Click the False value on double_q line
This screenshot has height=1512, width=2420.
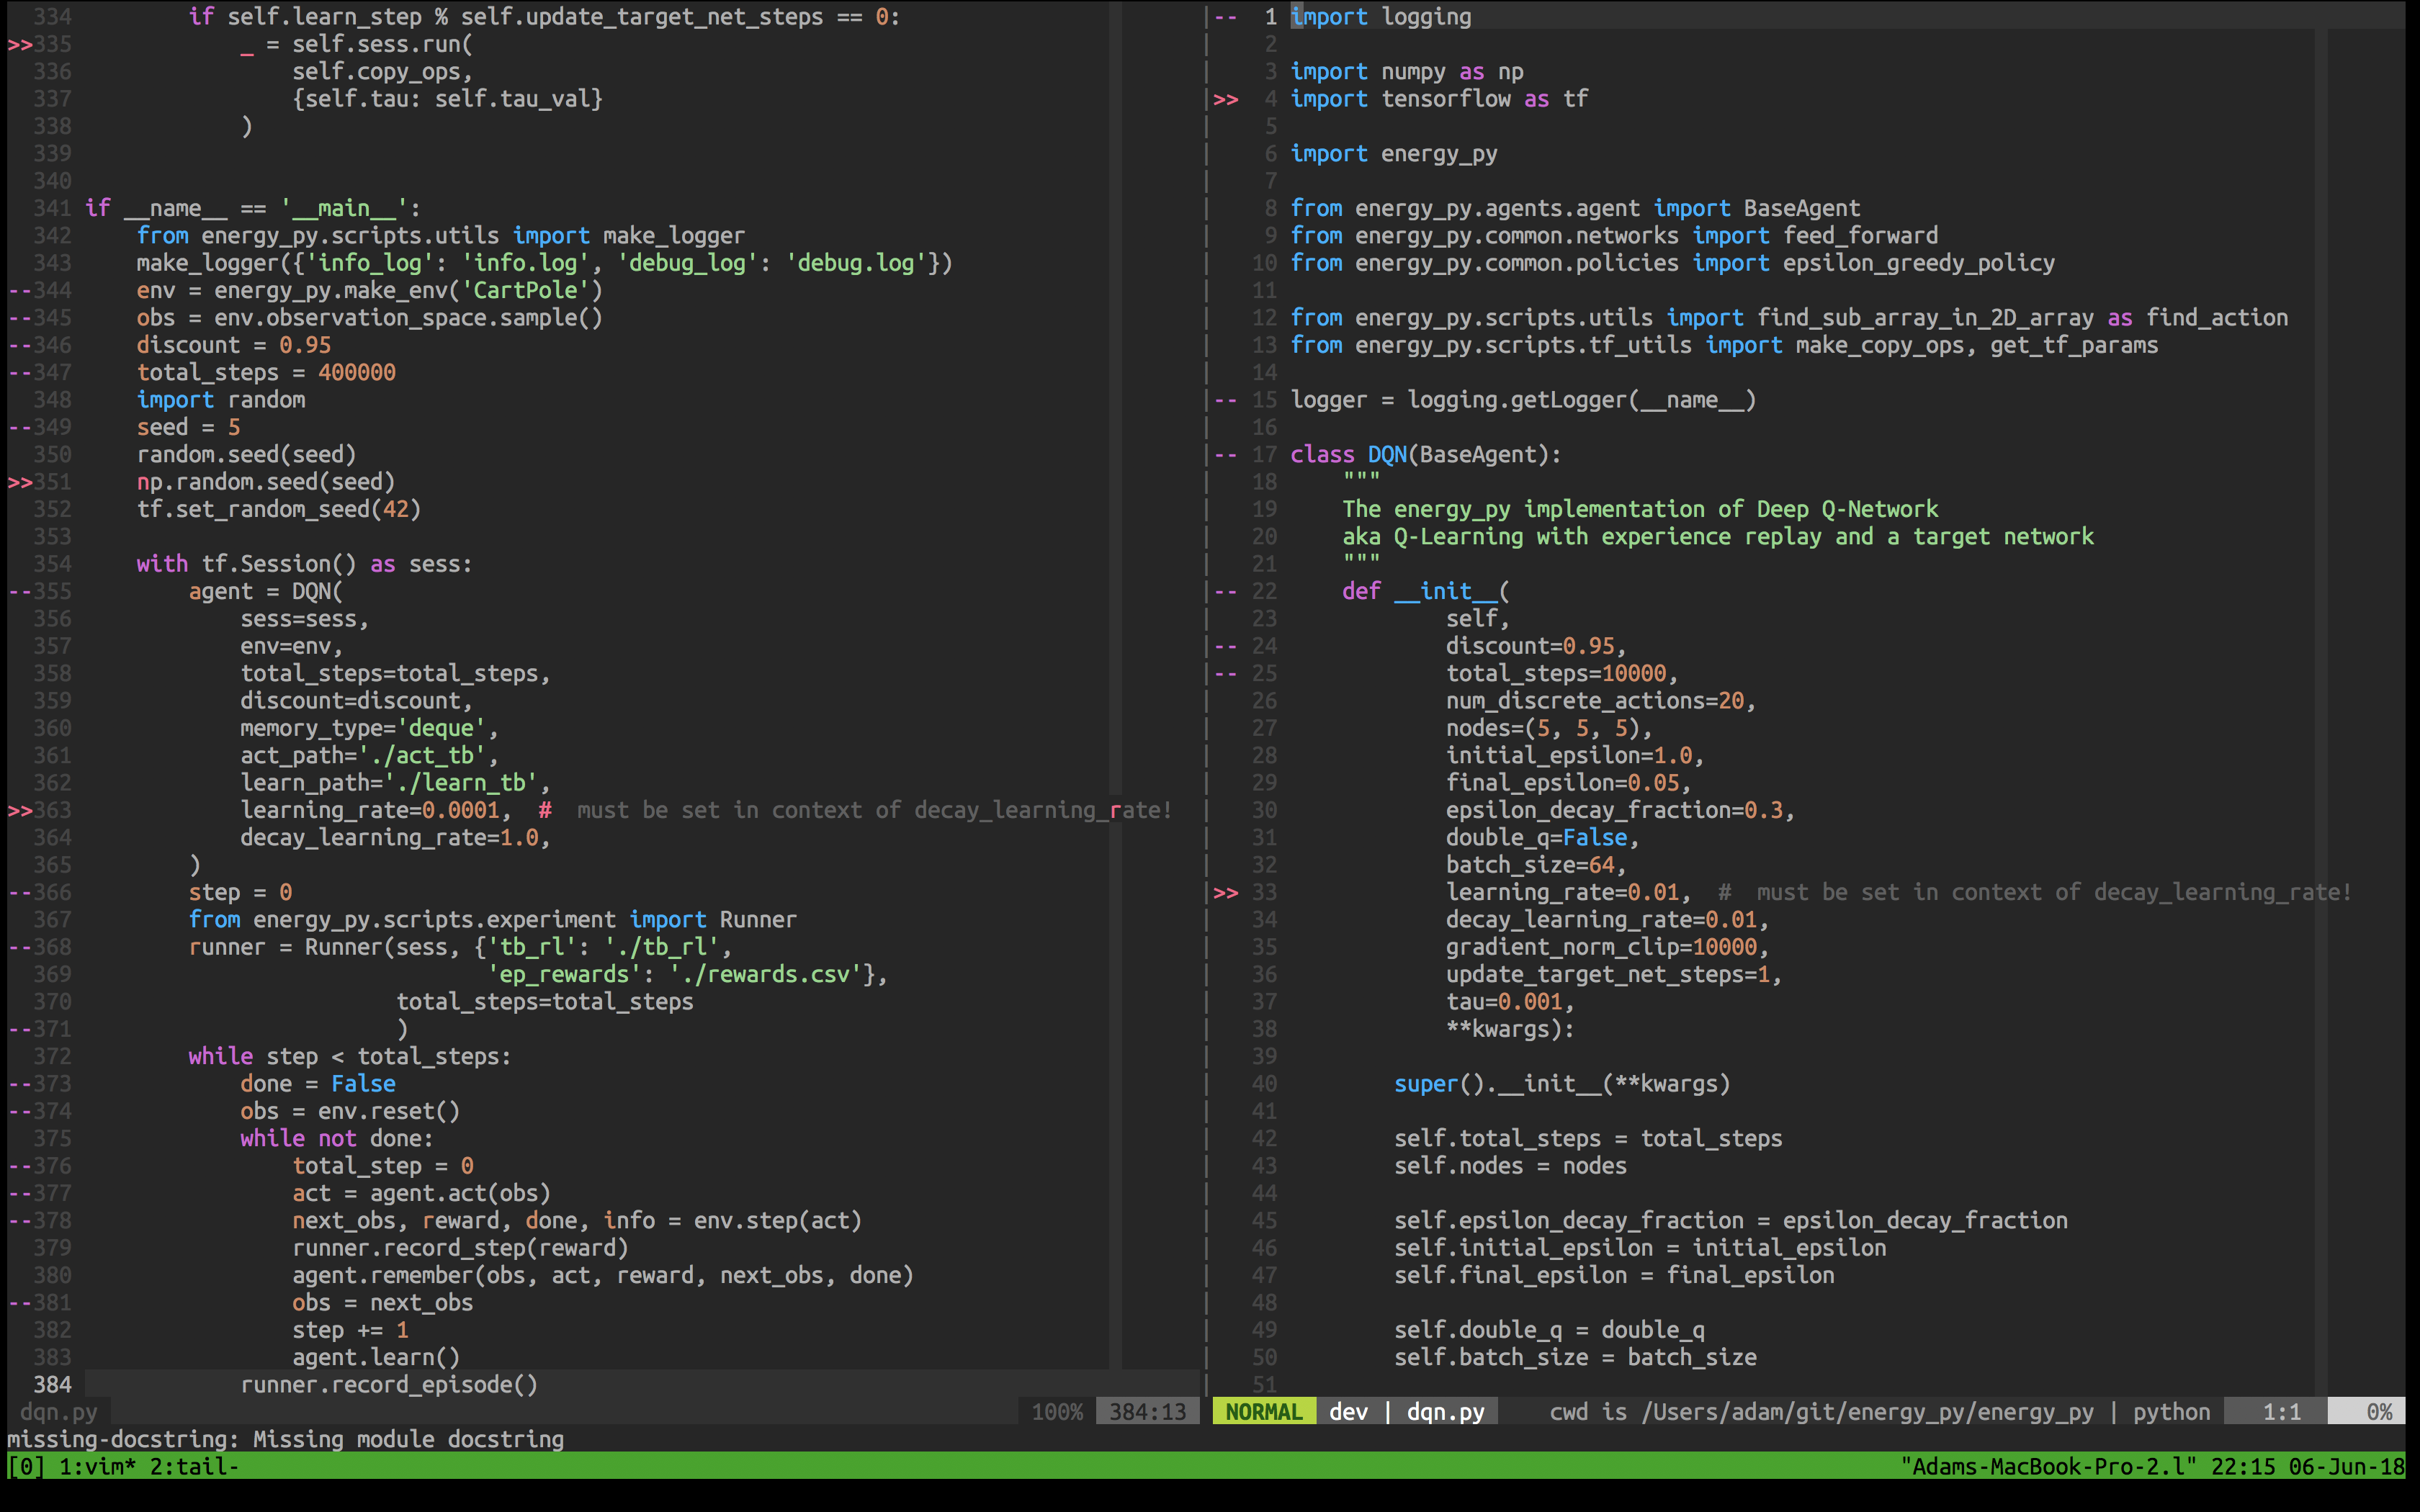pyautogui.click(x=1594, y=837)
